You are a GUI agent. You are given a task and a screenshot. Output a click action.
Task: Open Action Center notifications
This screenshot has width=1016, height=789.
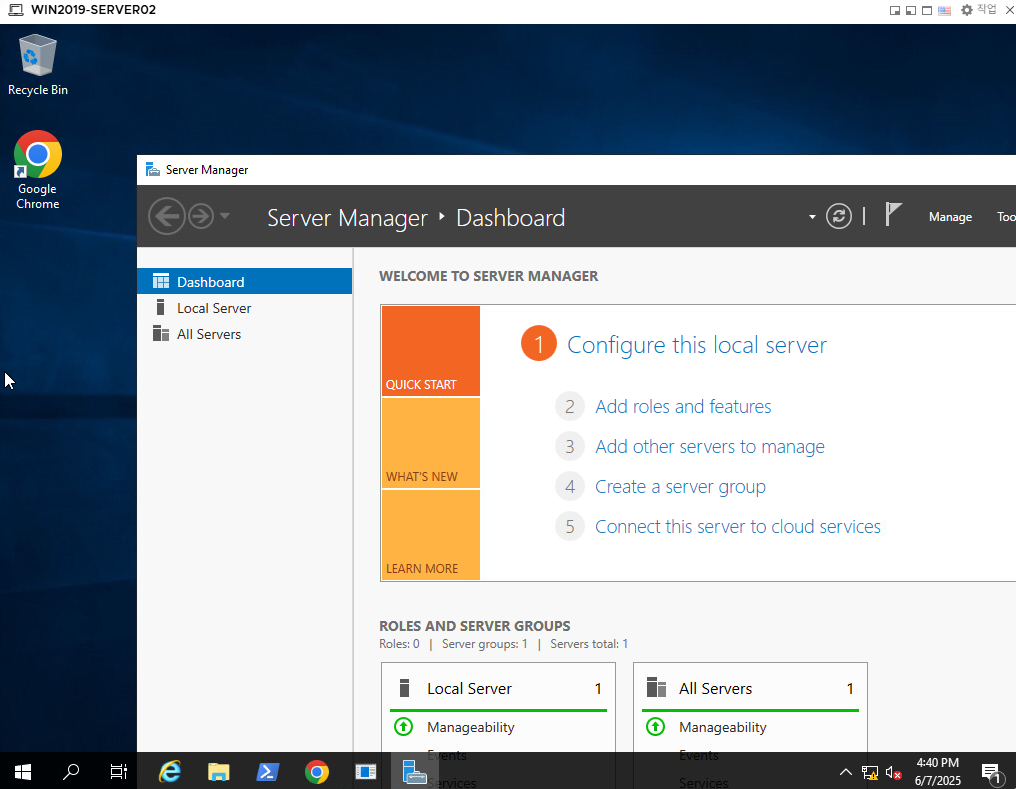tap(991, 772)
